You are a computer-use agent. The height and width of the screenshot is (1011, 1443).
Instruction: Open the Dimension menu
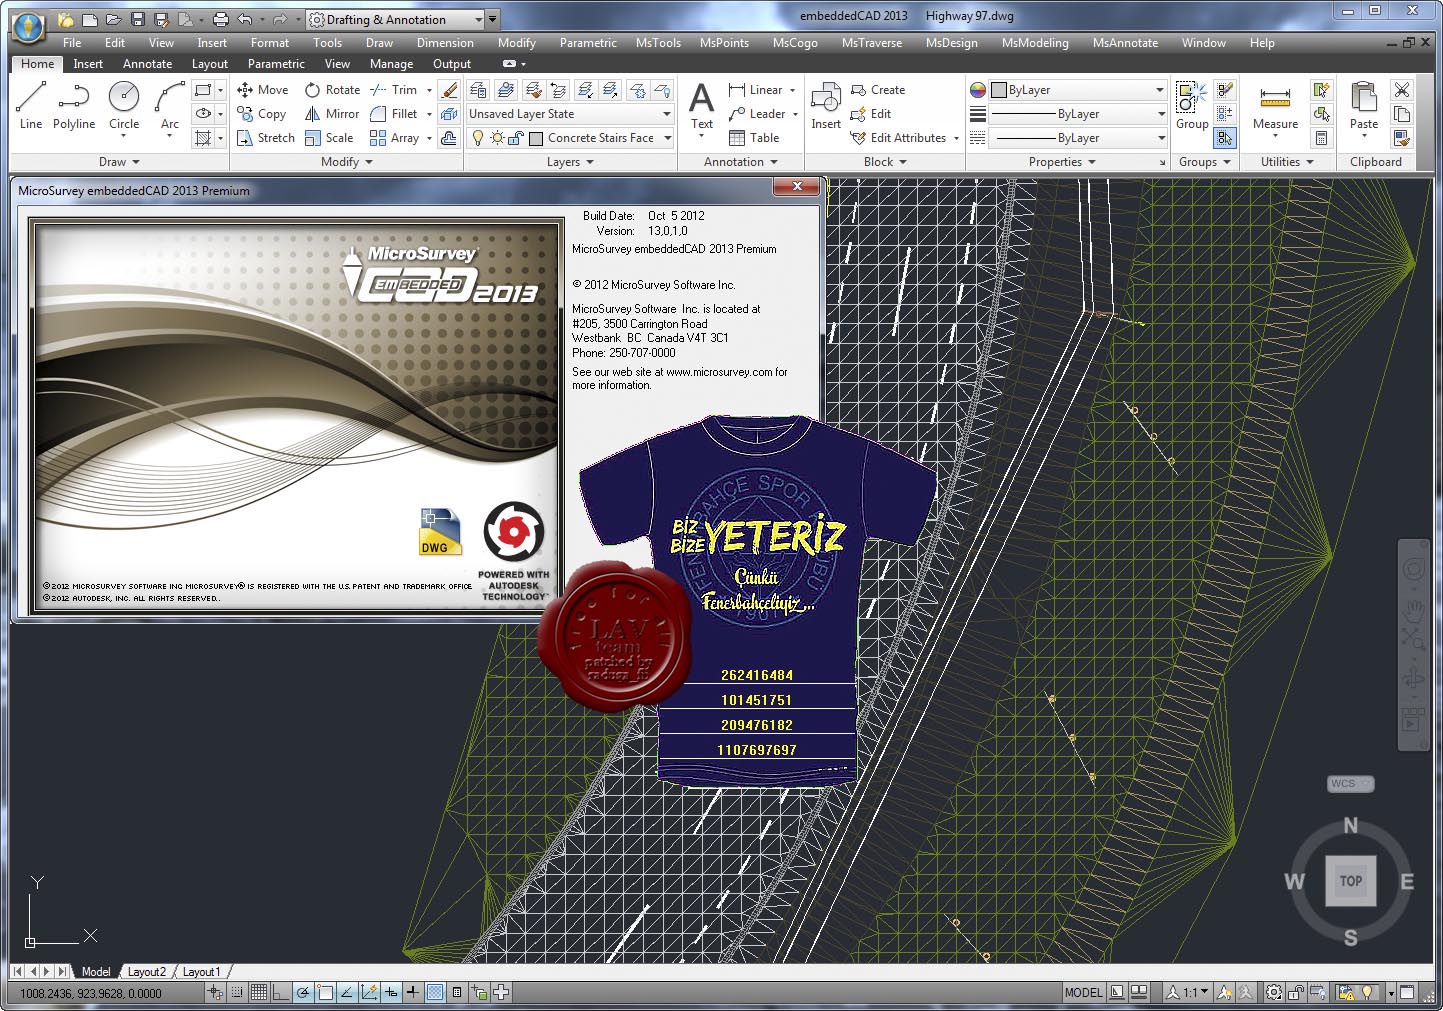(445, 43)
